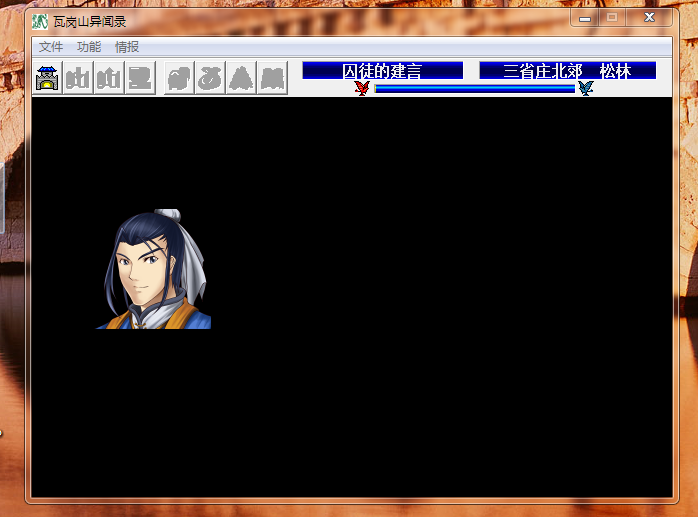This screenshot has width=698, height=517.
Task: Click the greyed scroll icon with up arrow
Action: click(x=109, y=78)
